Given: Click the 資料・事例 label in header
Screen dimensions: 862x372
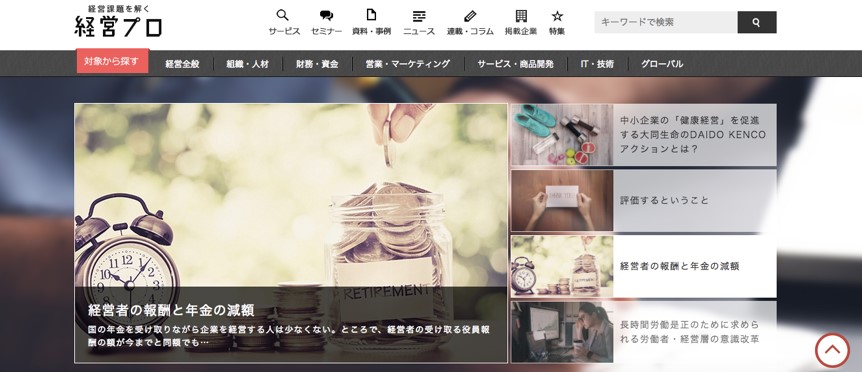Looking at the screenshot, I should (x=371, y=31).
